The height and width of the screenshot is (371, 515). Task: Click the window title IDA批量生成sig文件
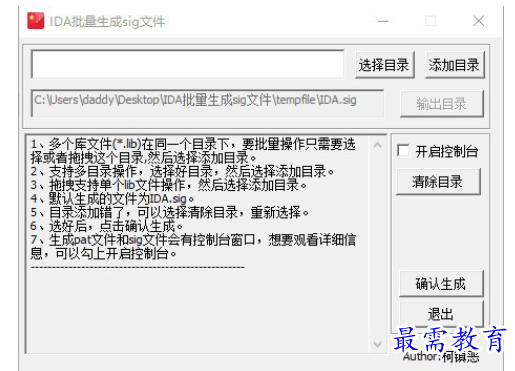pyautogui.click(x=107, y=21)
